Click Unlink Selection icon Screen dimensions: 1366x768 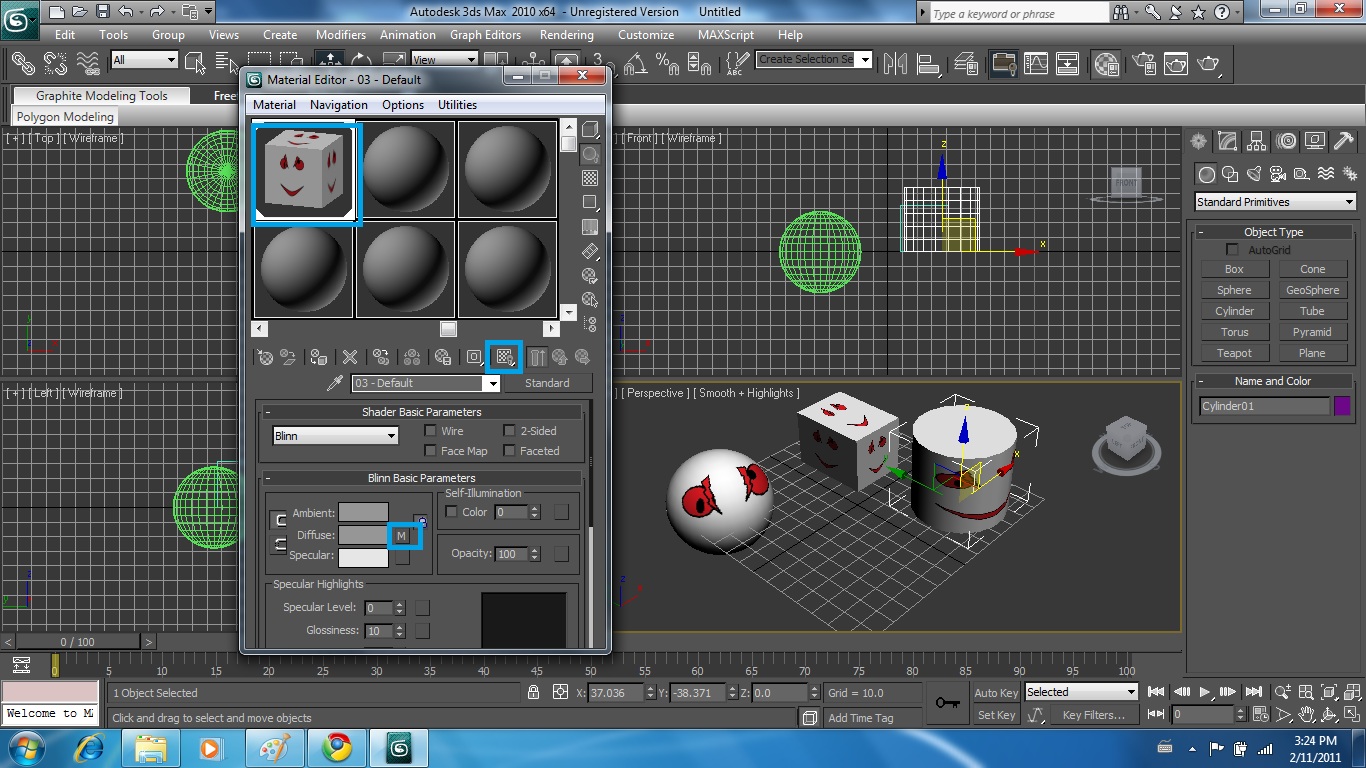pyautogui.click(x=55, y=63)
